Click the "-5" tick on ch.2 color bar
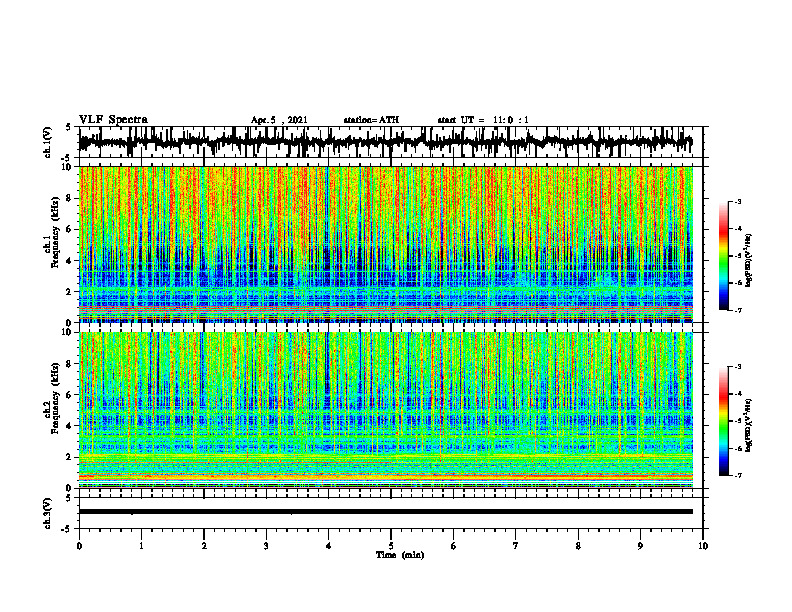Viewport: 792px width, 612px height. pos(738,421)
